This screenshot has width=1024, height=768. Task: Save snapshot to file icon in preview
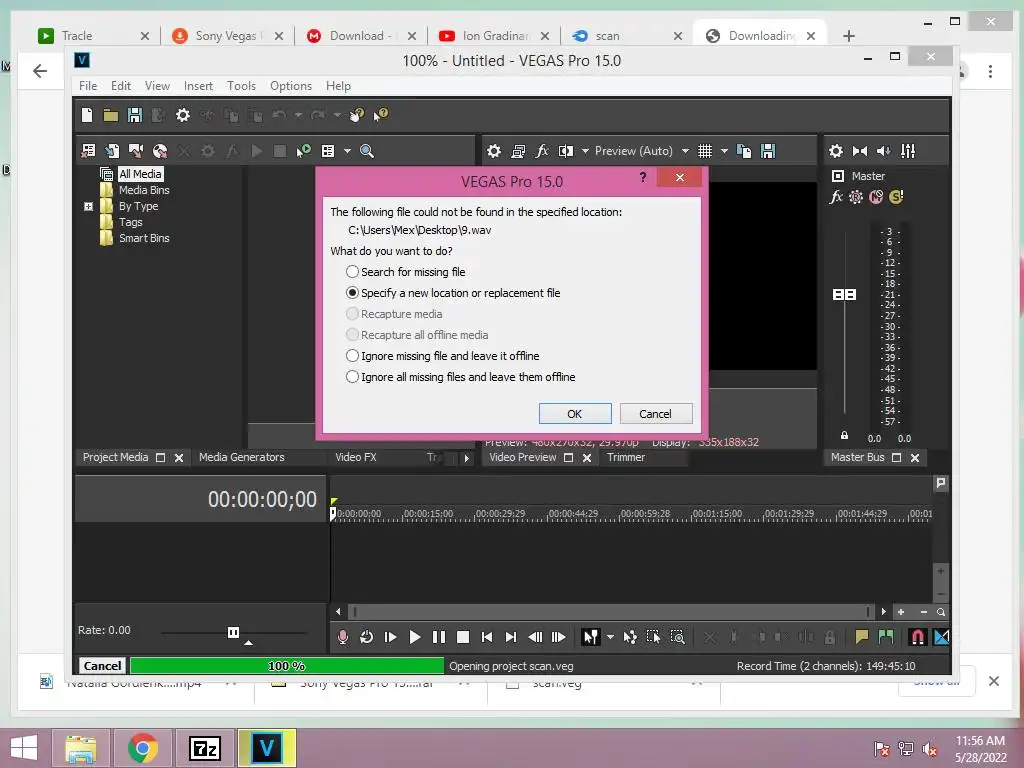click(x=768, y=151)
